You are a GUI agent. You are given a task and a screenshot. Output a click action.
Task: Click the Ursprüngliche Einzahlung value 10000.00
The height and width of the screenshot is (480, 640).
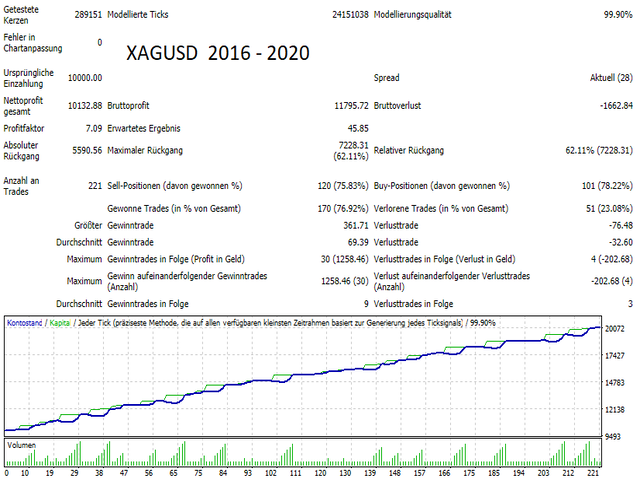[x=85, y=78]
